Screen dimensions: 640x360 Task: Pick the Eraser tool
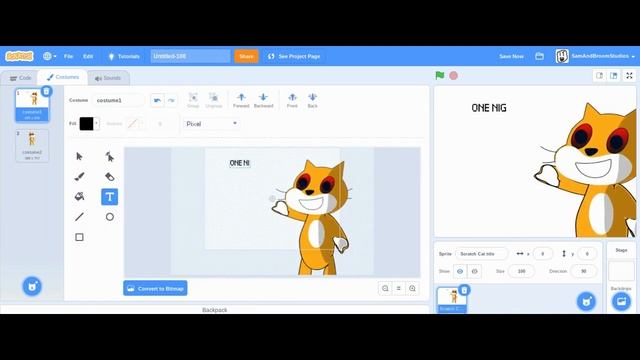(x=109, y=176)
